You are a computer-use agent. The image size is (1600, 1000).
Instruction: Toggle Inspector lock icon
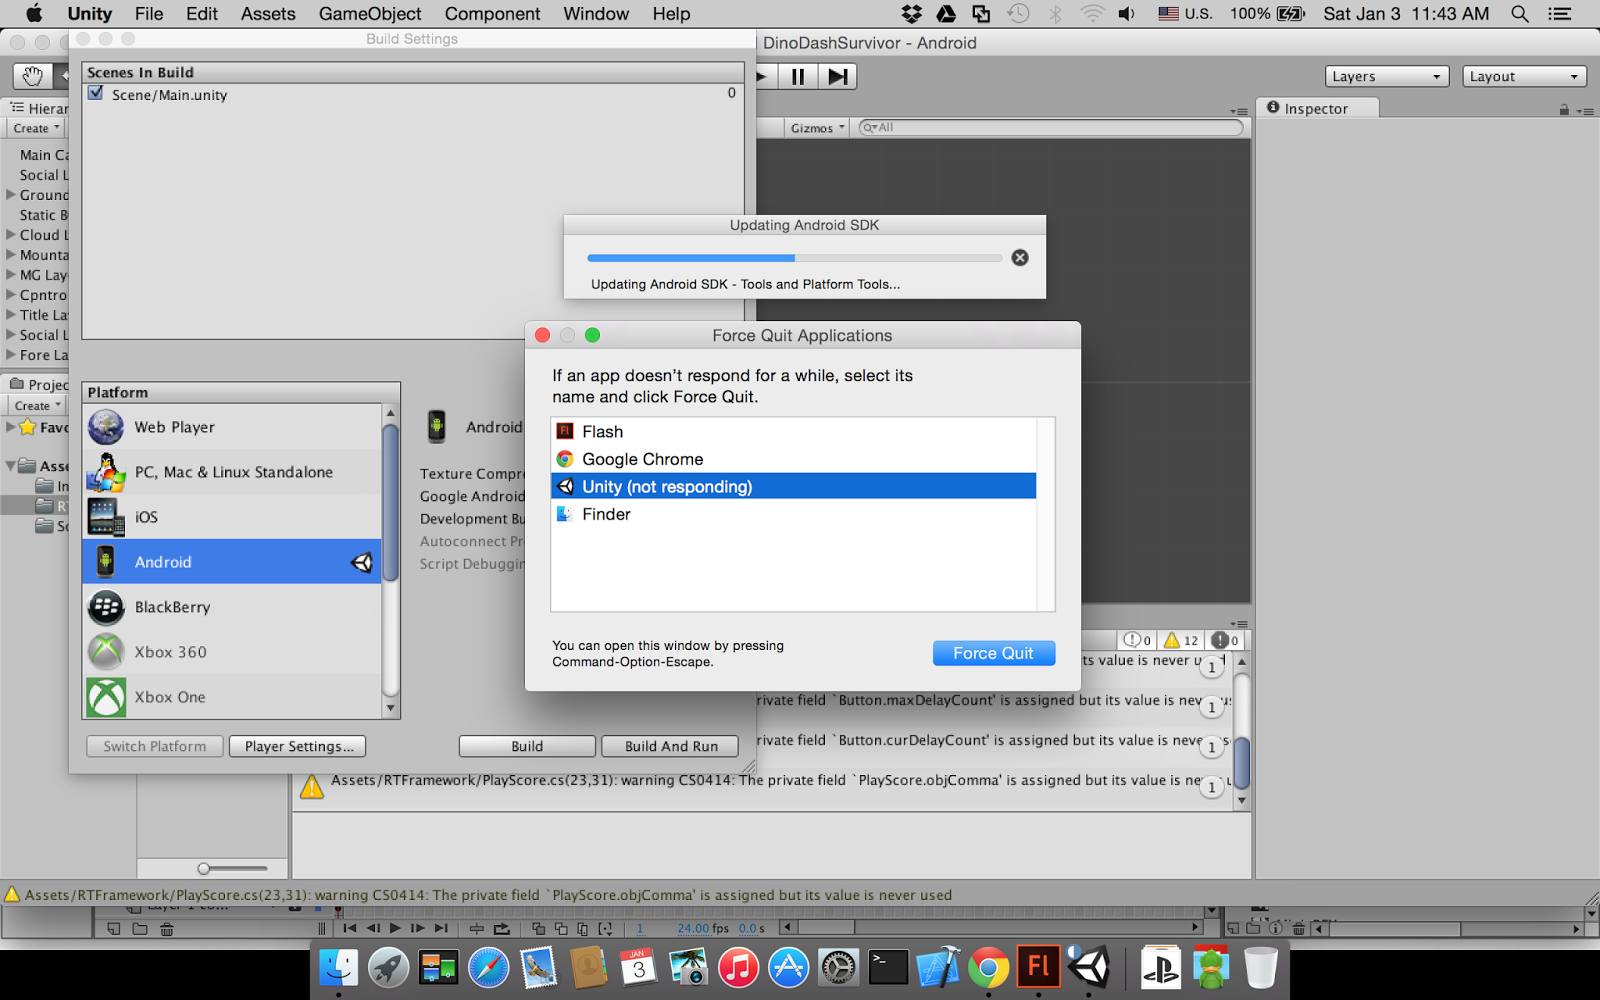1564,110
